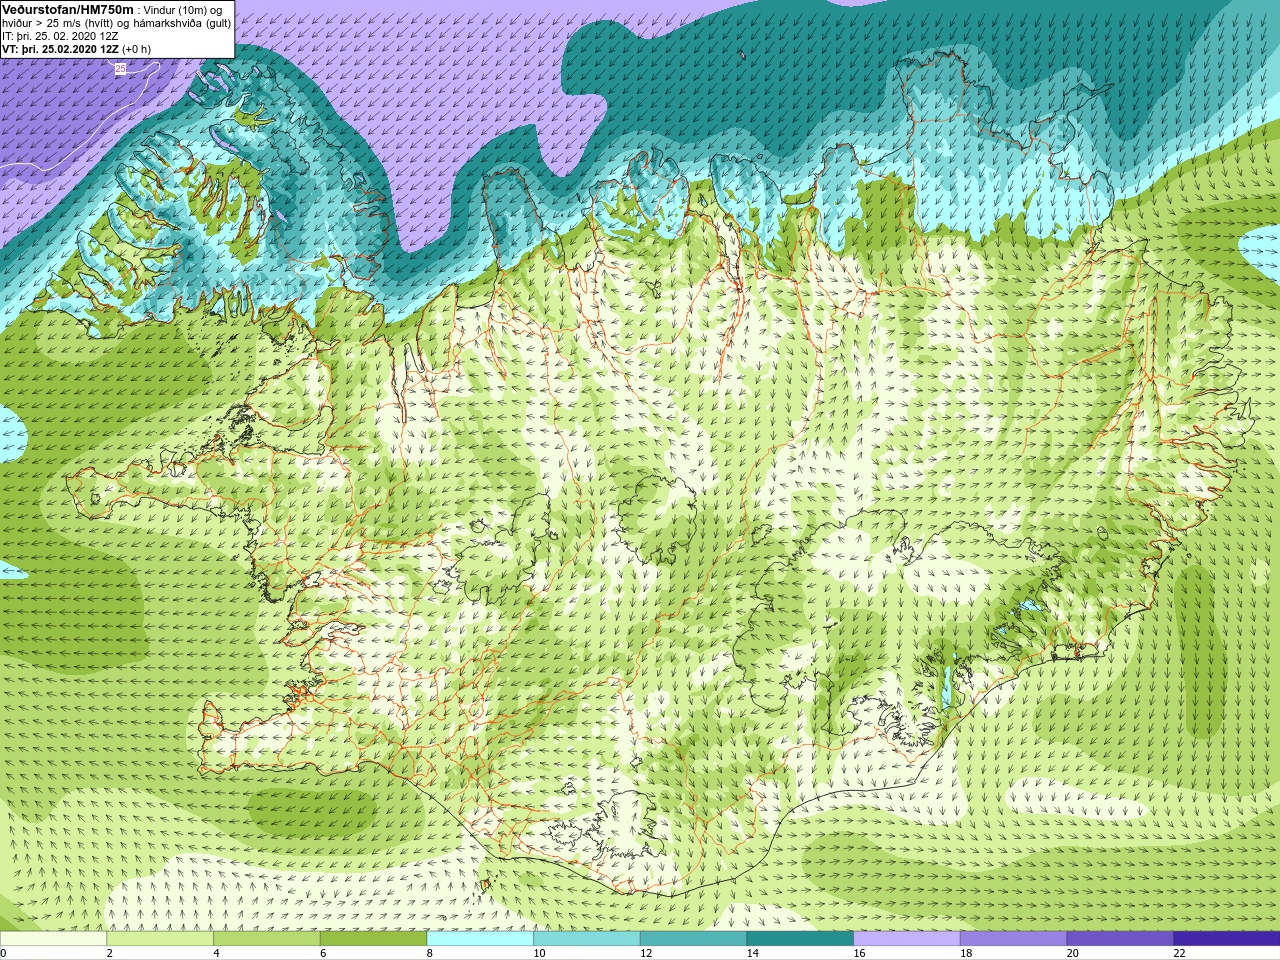Screen dimensions: 1280x960
Task: Click the legend value '16'
Action: coord(859,953)
